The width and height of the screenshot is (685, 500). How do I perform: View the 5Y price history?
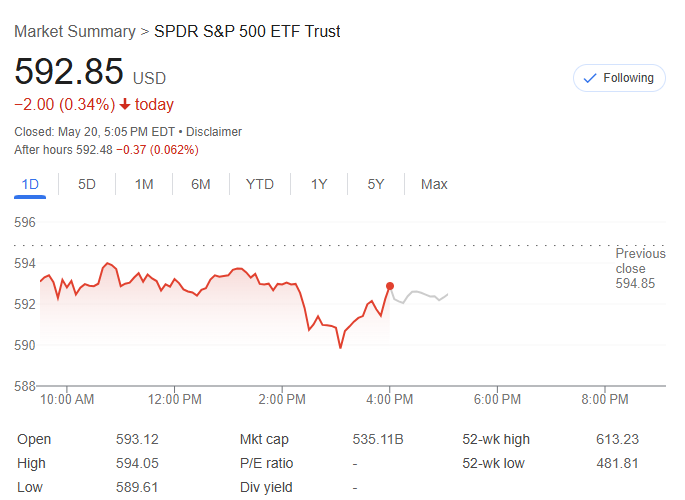(x=376, y=184)
